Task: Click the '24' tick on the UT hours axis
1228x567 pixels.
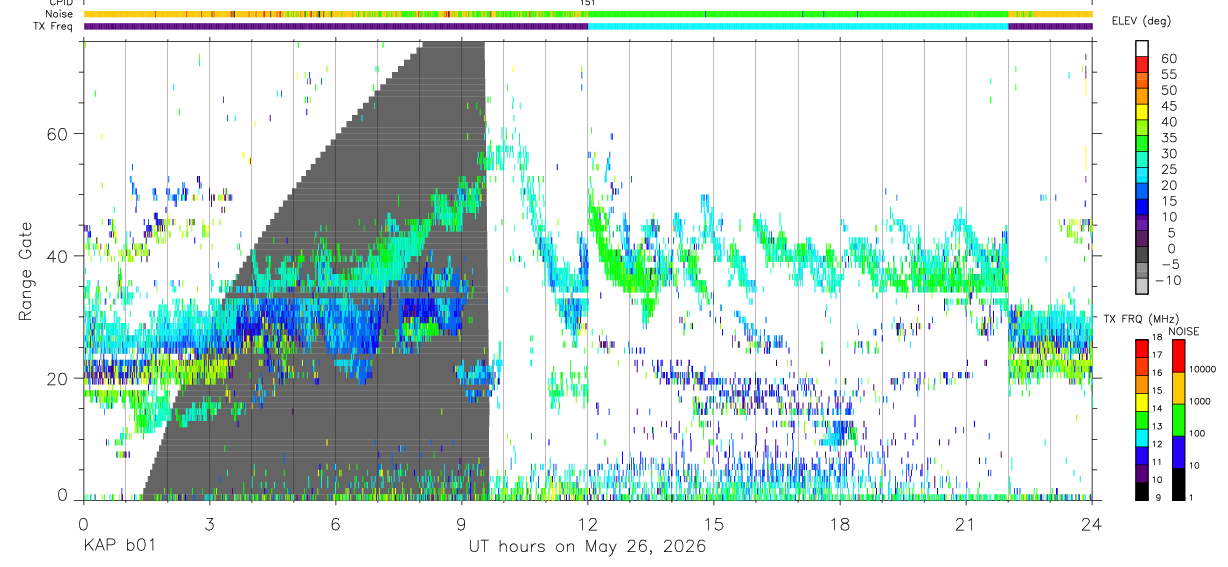Action: pos(1092,524)
